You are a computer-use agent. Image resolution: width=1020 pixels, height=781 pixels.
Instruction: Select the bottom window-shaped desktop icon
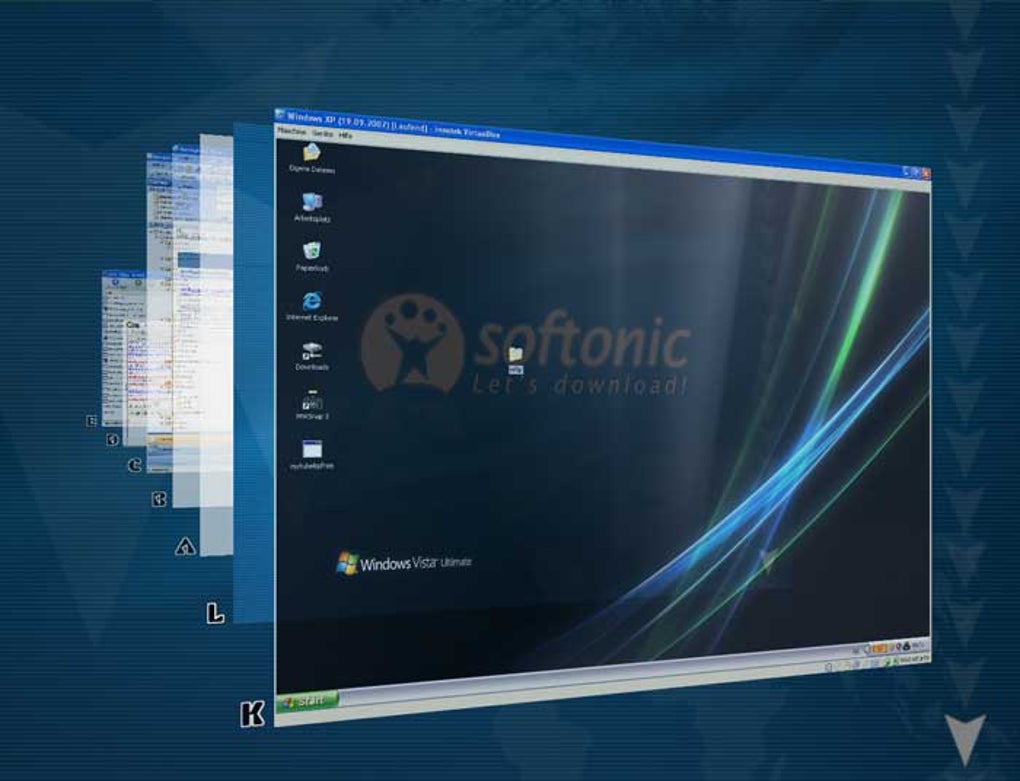pyautogui.click(x=312, y=455)
